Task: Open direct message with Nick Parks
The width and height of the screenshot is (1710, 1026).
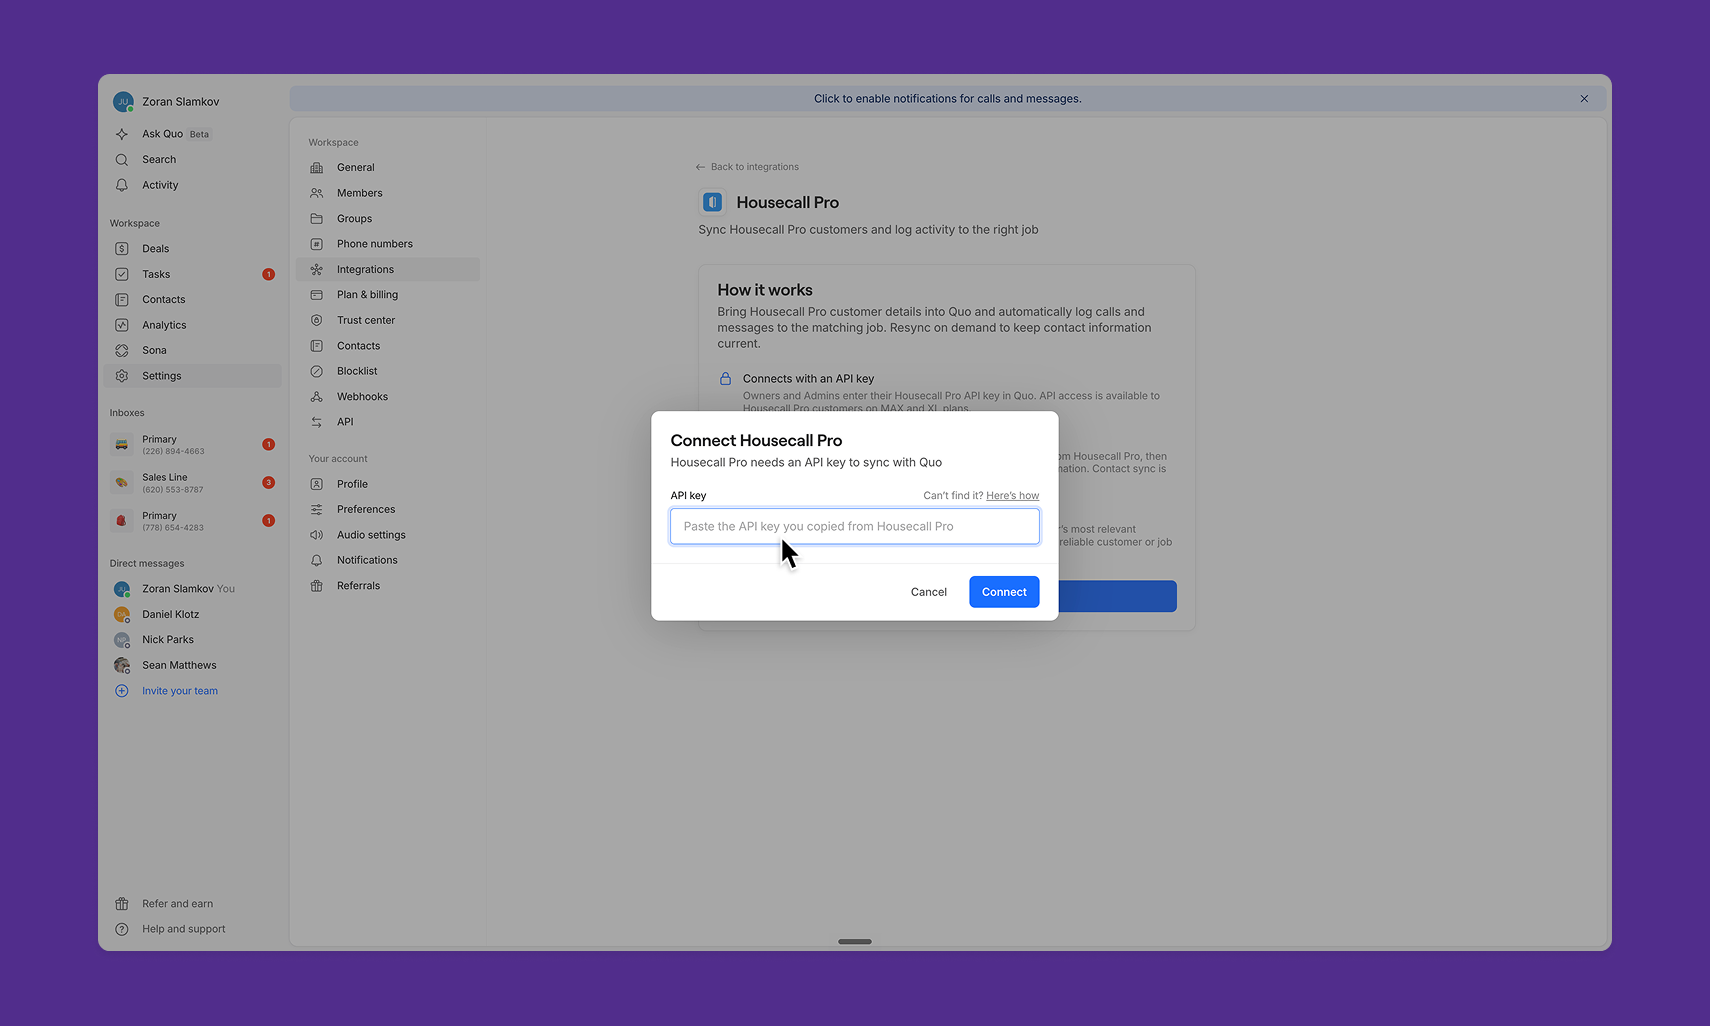Action: pyautogui.click(x=193, y=640)
